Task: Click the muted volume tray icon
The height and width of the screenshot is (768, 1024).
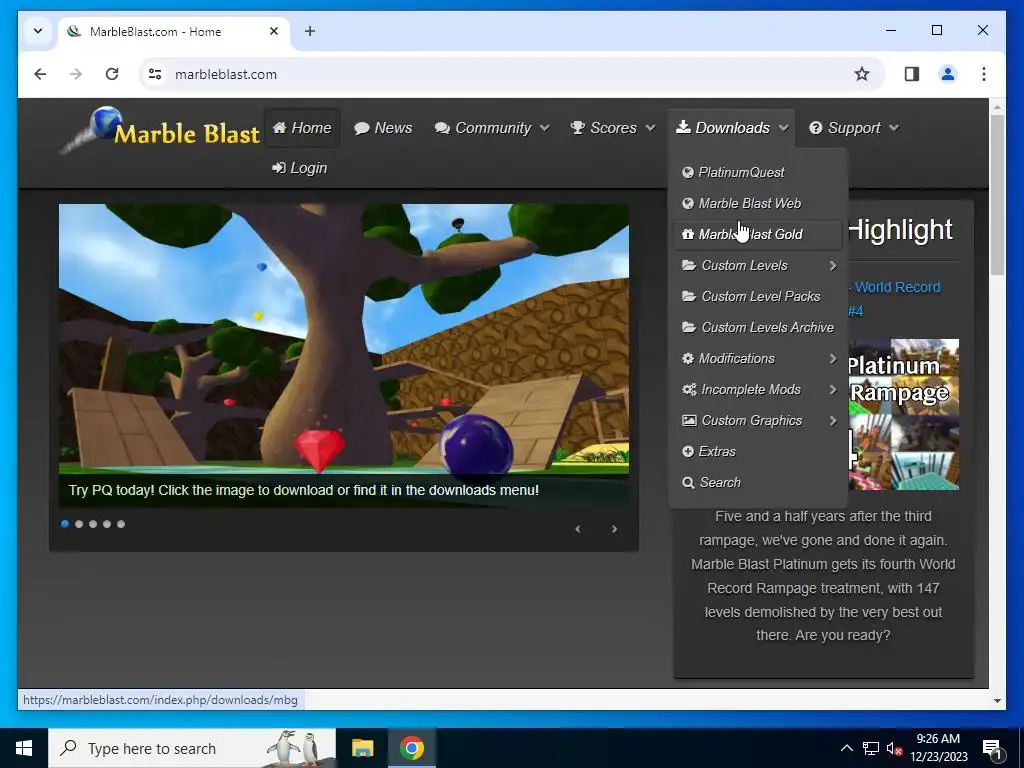Action: click(894, 748)
